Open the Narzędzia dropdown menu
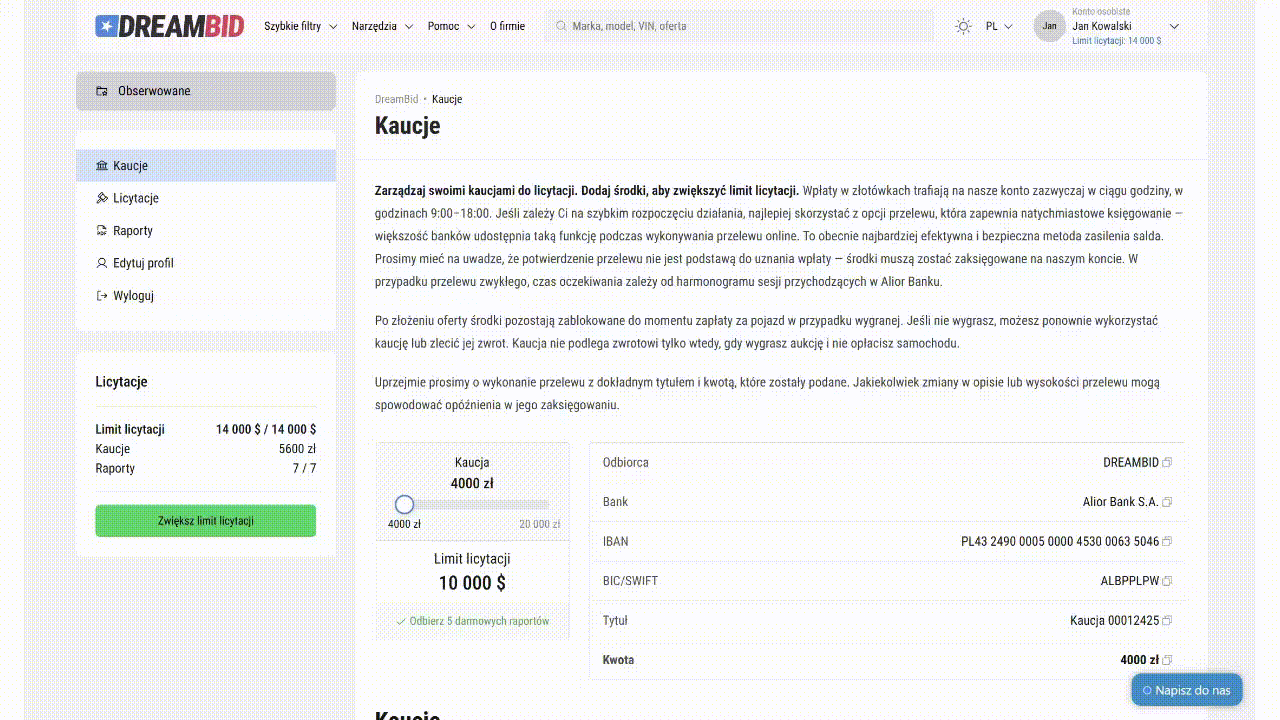The height and width of the screenshot is (720, 1280). click(382, 26)
